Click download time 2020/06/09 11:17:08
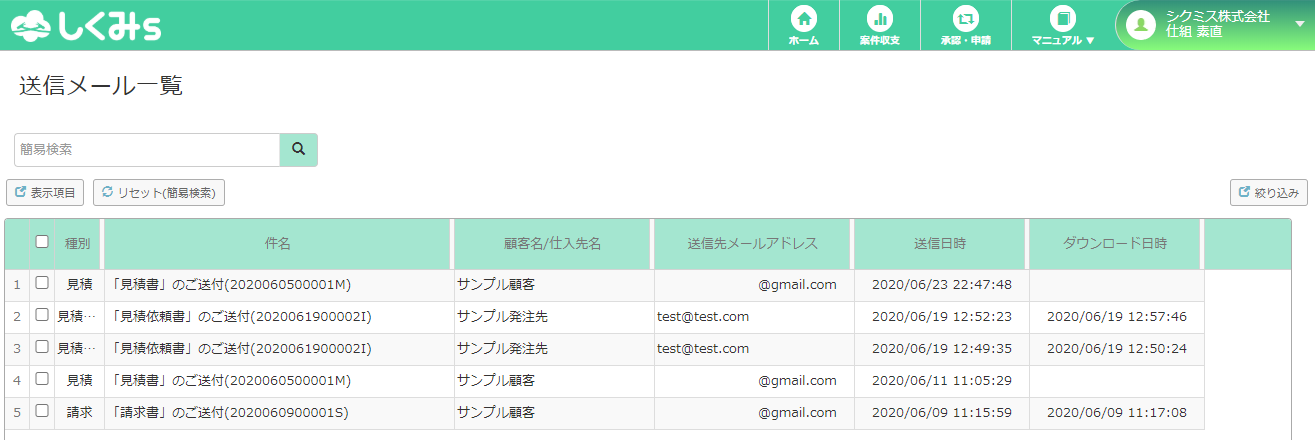Screen dimensions: 1315x440 click(x=1117, y=412)
